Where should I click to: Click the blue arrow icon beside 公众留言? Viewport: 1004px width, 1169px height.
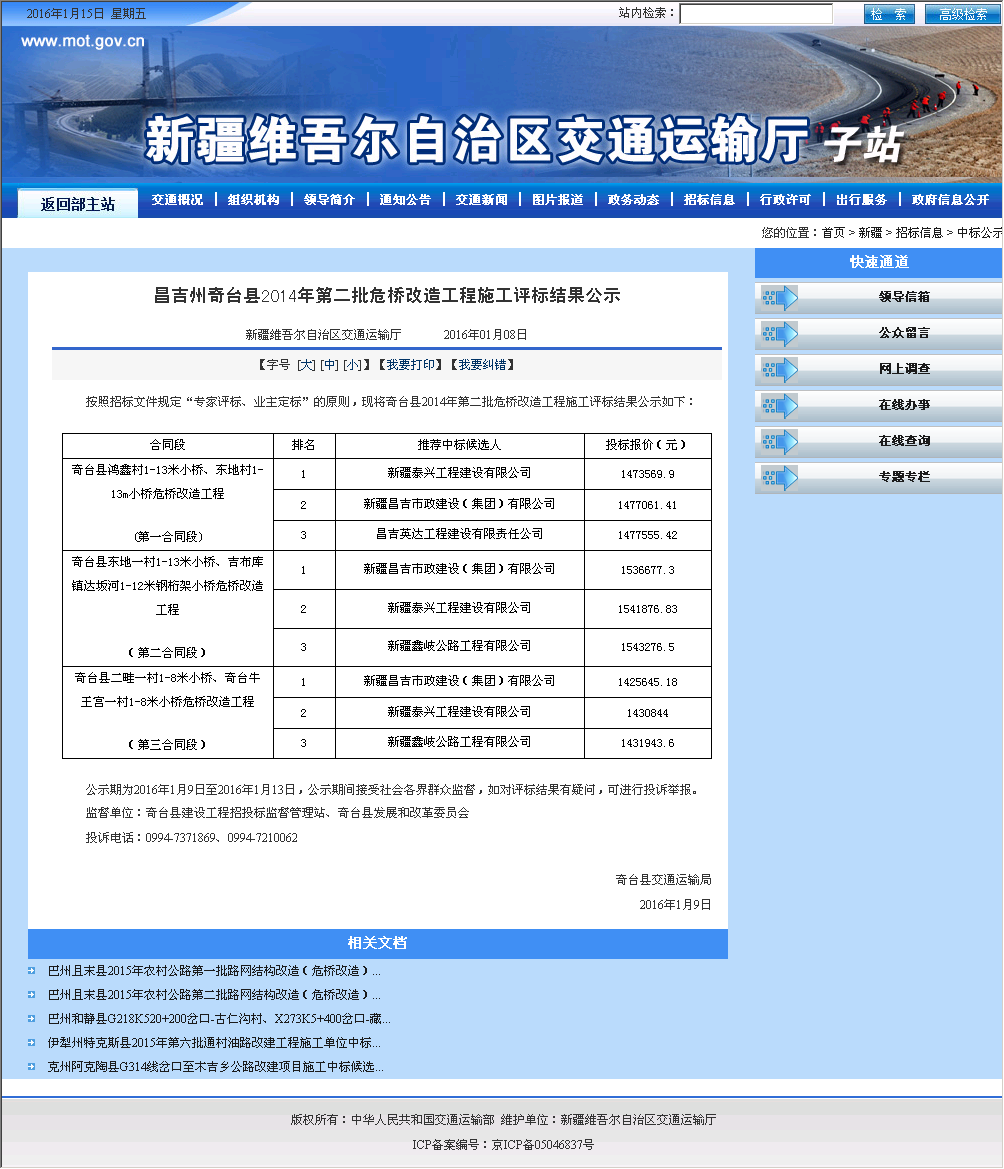[x=780, y=334]
